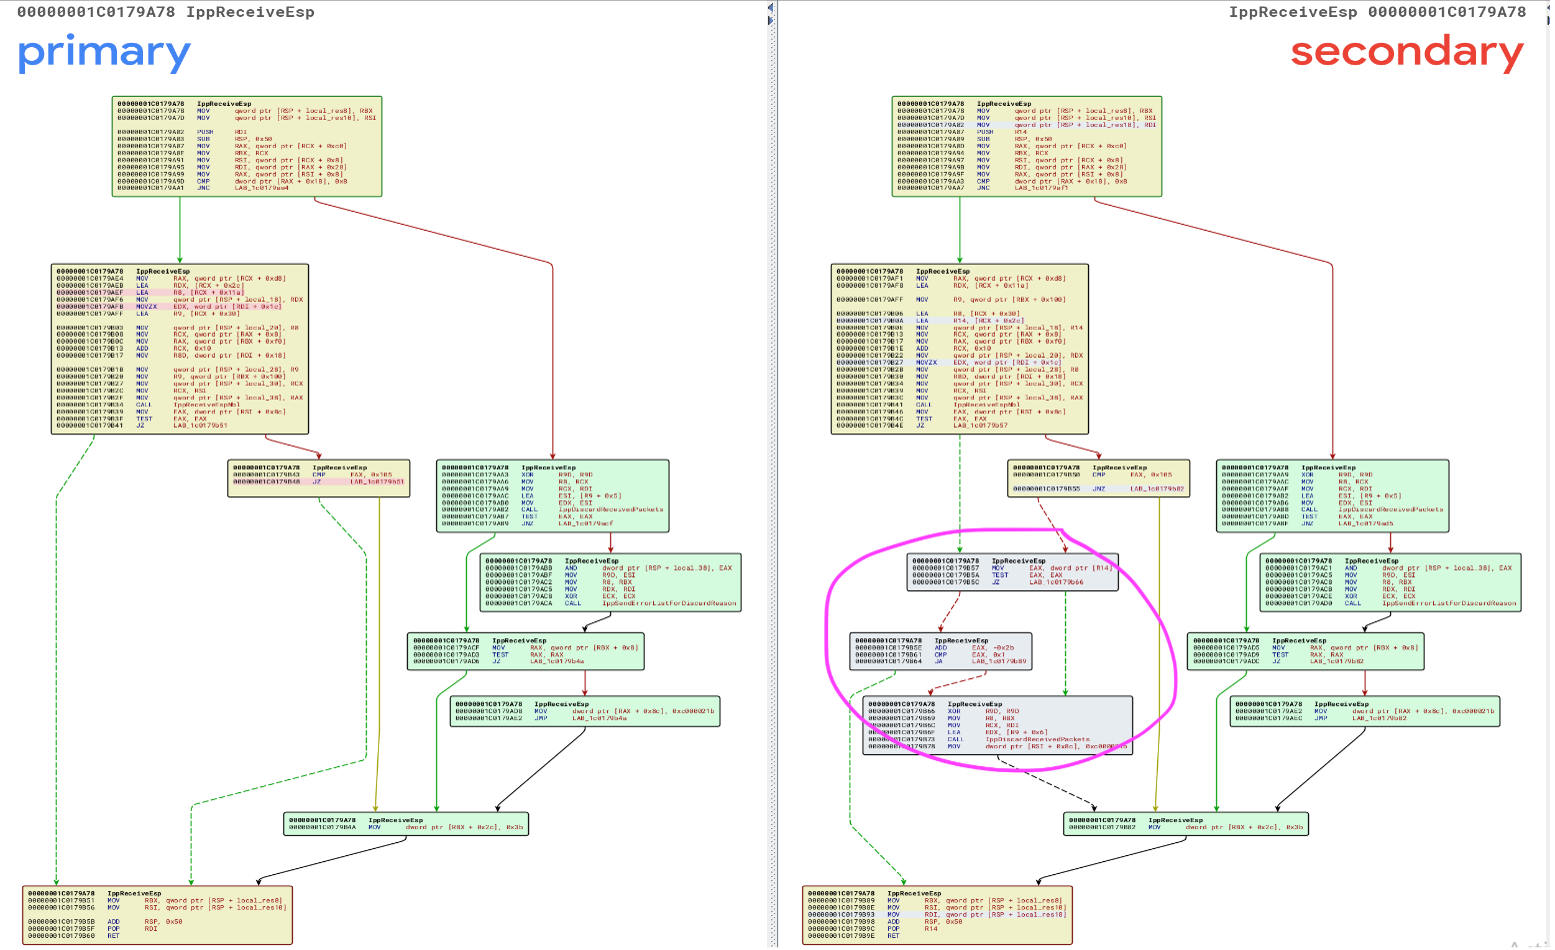Click primary pane title '00000001C0179A78 IppReceiveEsp'
The image size is (1555, 950).
166,12
